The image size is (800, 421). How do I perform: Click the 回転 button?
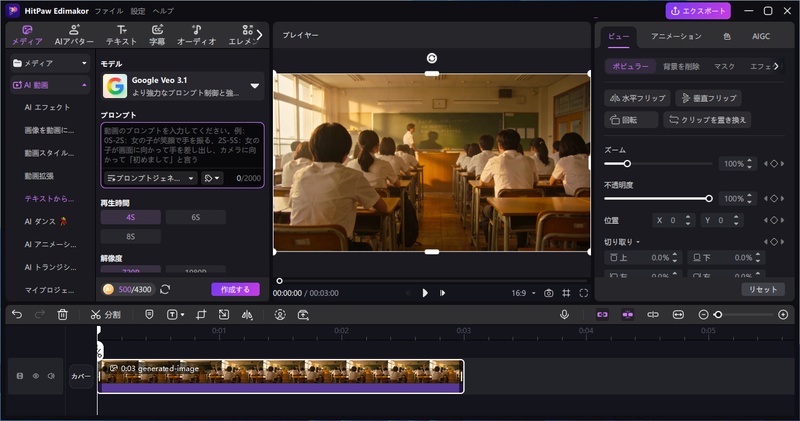coord(631,120)
